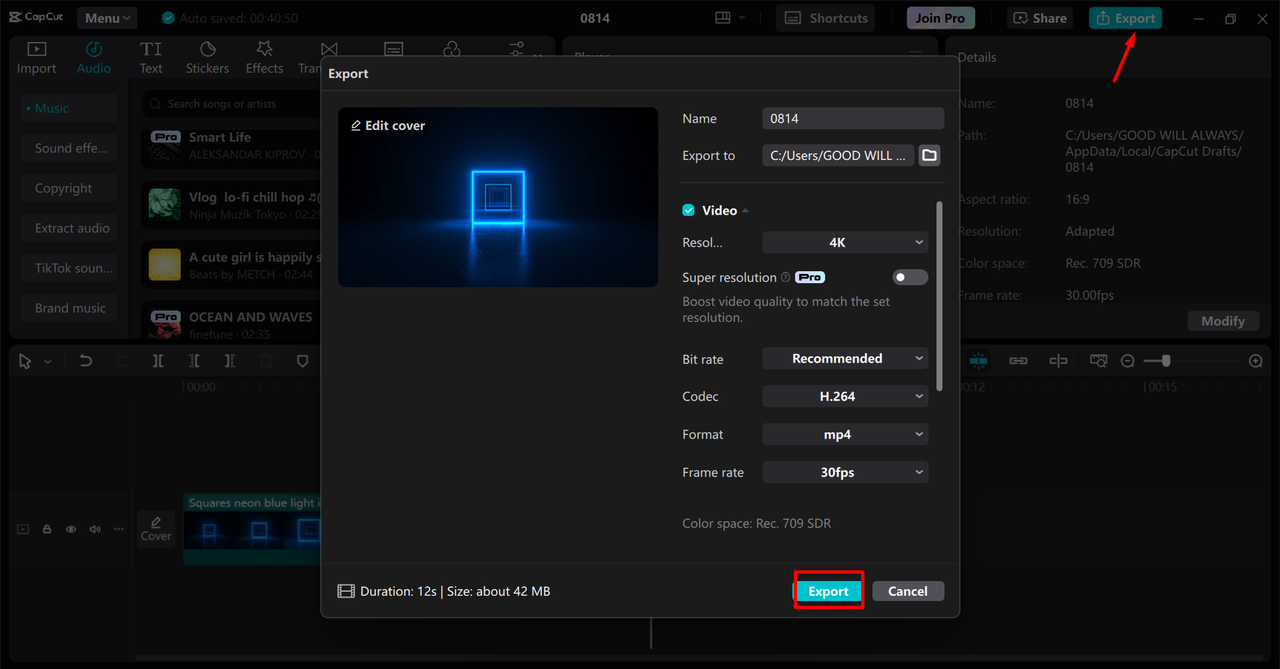Viewport: 1280px width, 669px height.
Task: Open the Import media tab
Action: click(36, 58)
